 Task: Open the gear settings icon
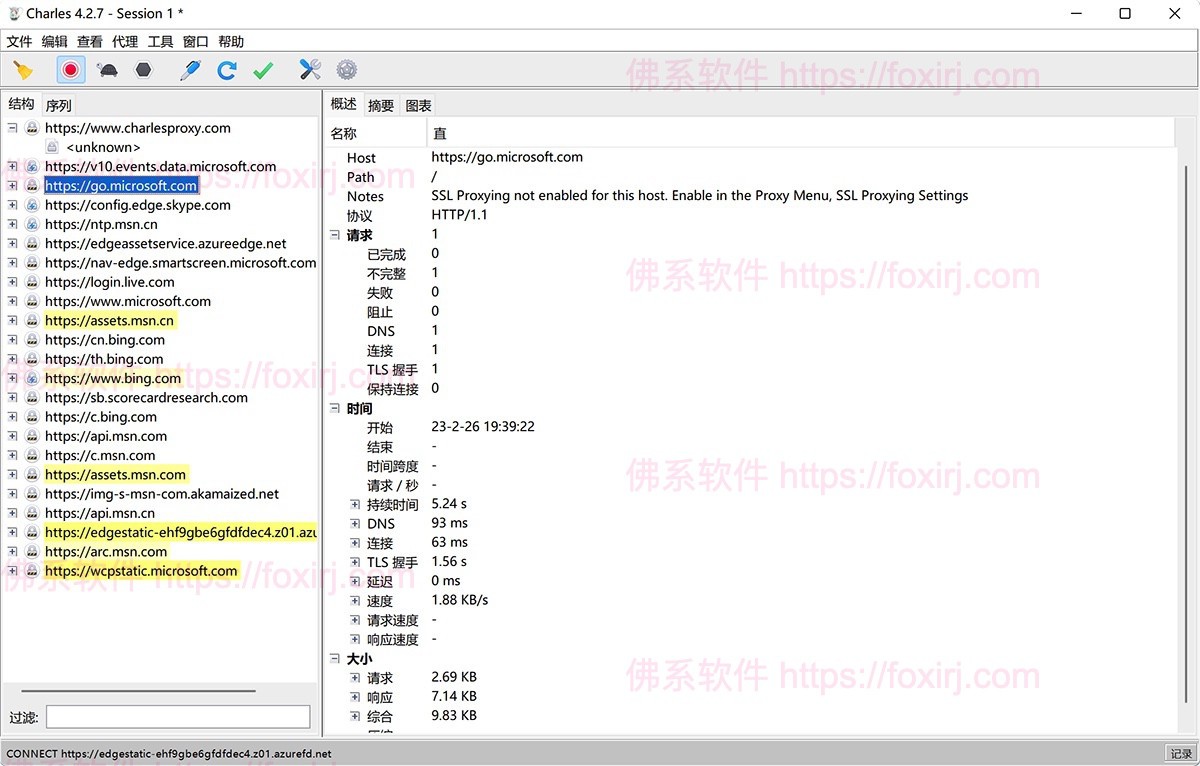coord(347,70)
